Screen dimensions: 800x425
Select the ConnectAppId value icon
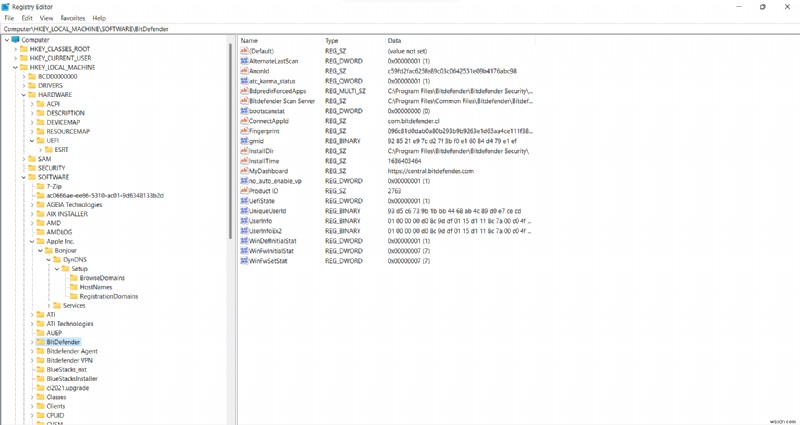tap(244, 121)
